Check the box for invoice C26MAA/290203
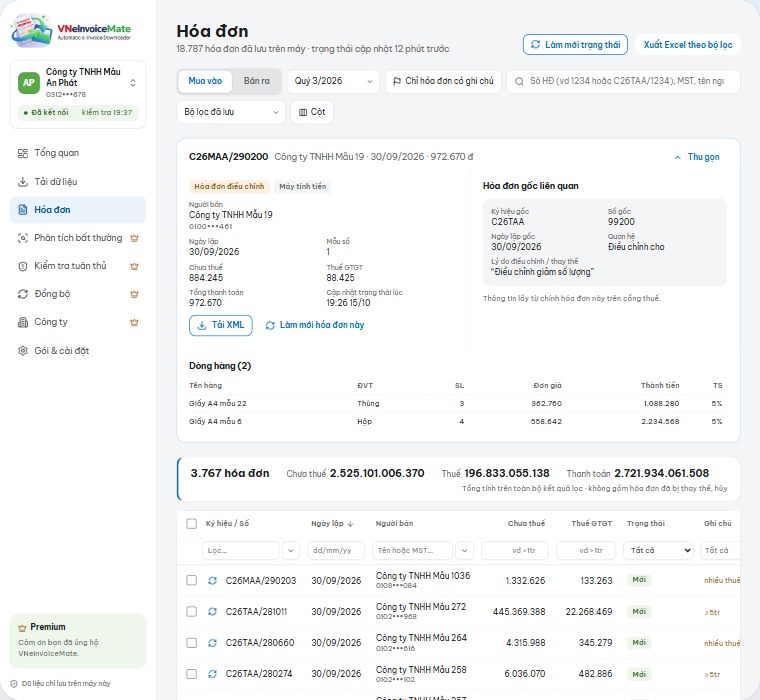Screen dimensions: 760x700 click(191, 580)
